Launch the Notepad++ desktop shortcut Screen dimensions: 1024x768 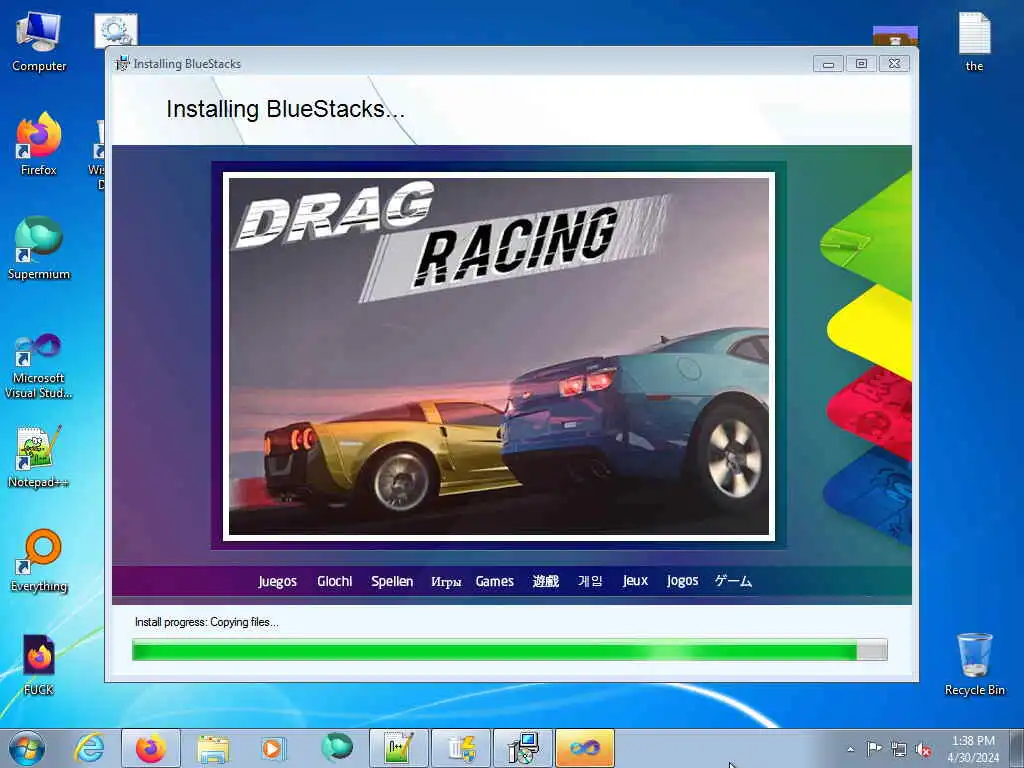click(x=39, y=456)
